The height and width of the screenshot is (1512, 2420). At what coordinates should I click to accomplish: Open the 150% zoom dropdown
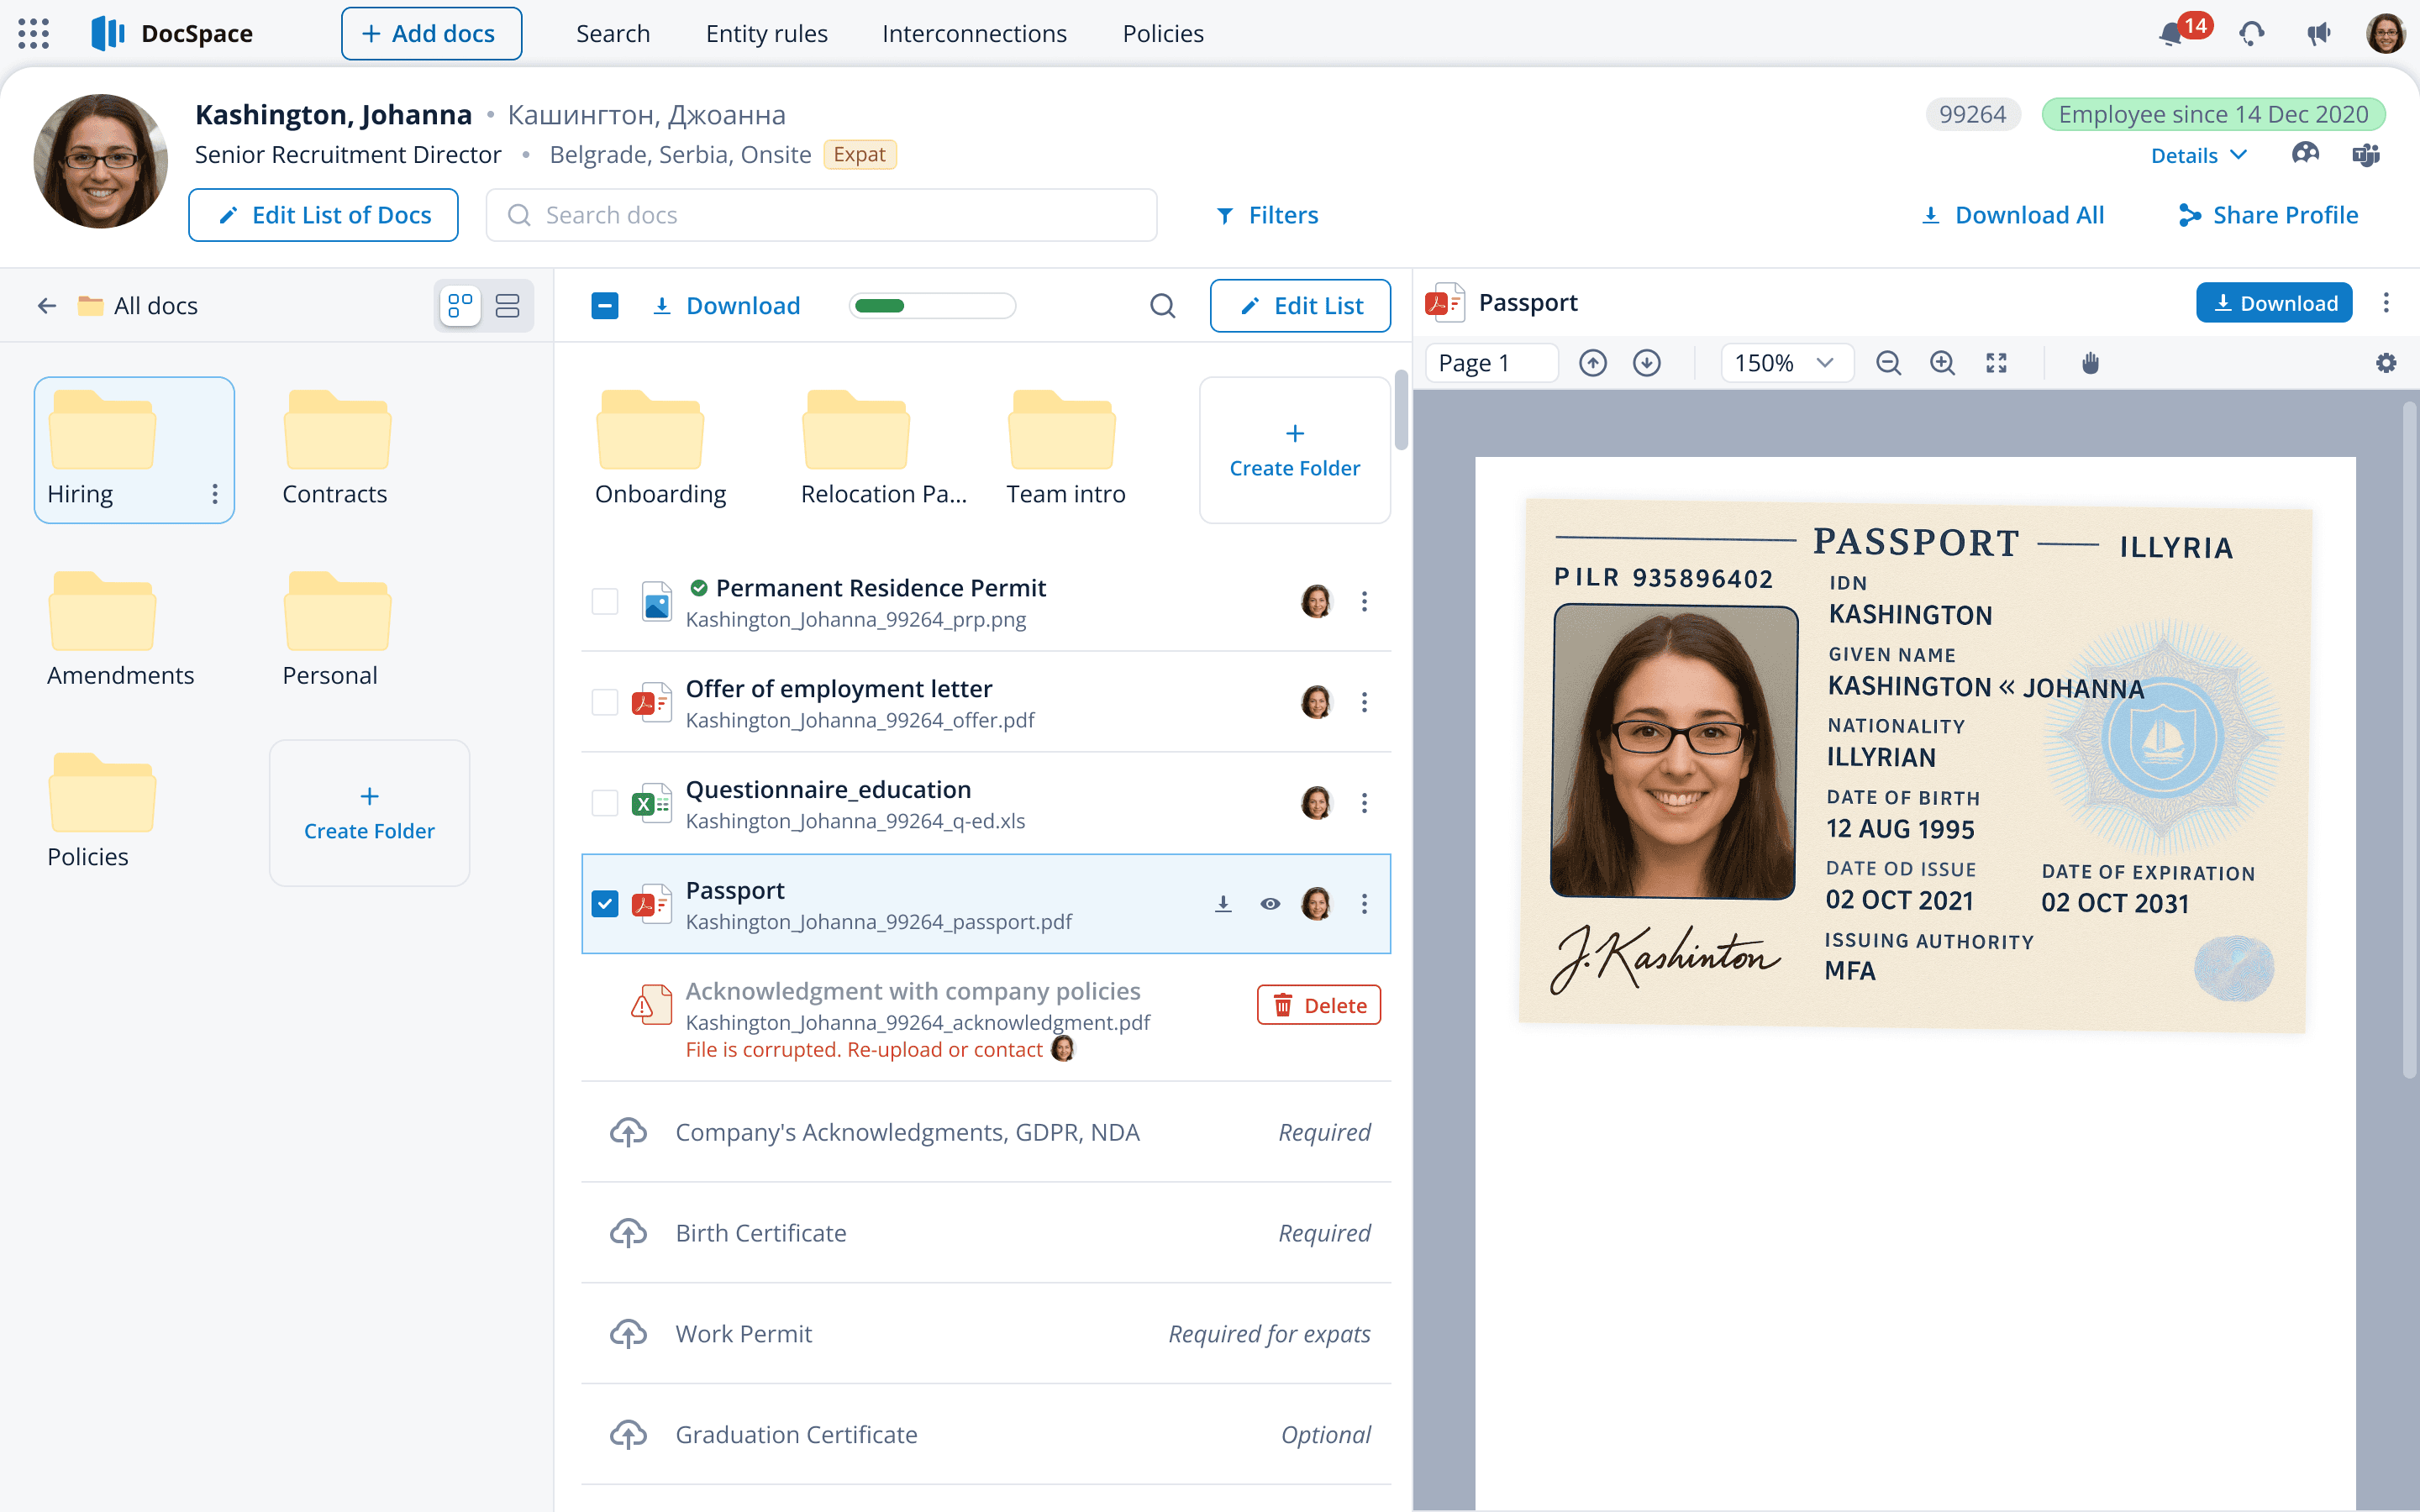click(1786, 363)
